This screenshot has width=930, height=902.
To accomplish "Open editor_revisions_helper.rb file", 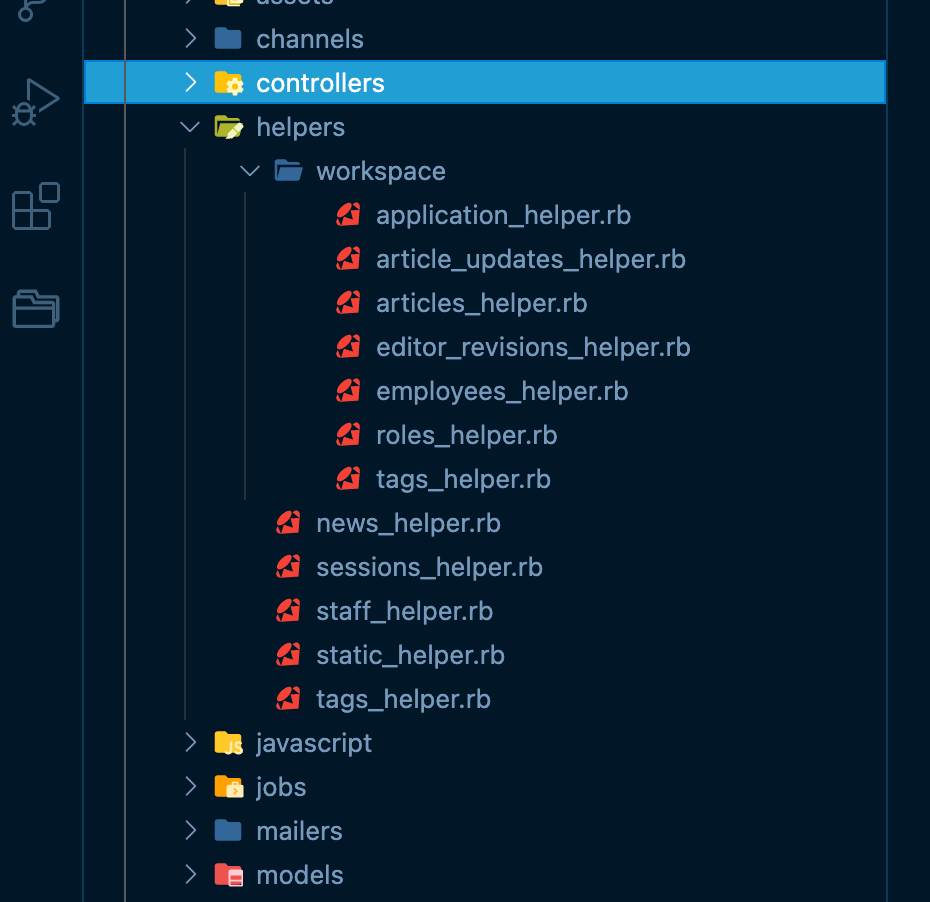I will click(533, 347).
